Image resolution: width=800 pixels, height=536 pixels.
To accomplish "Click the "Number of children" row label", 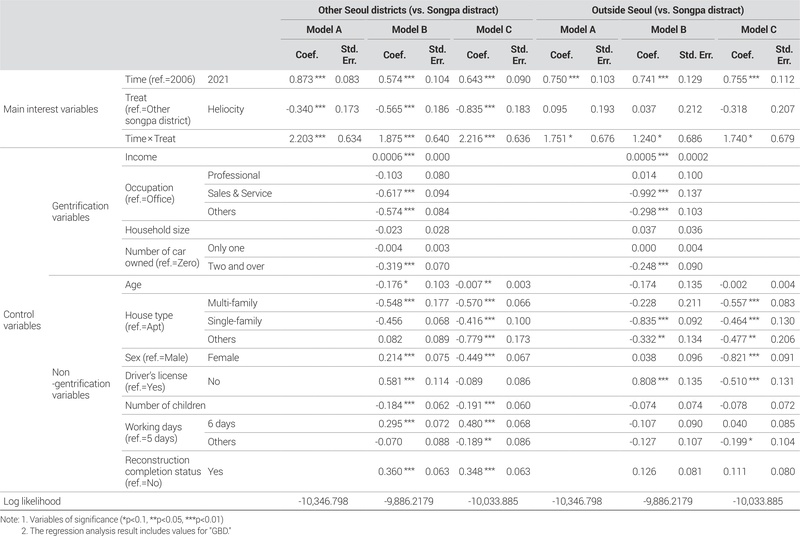I will point(166,405).
